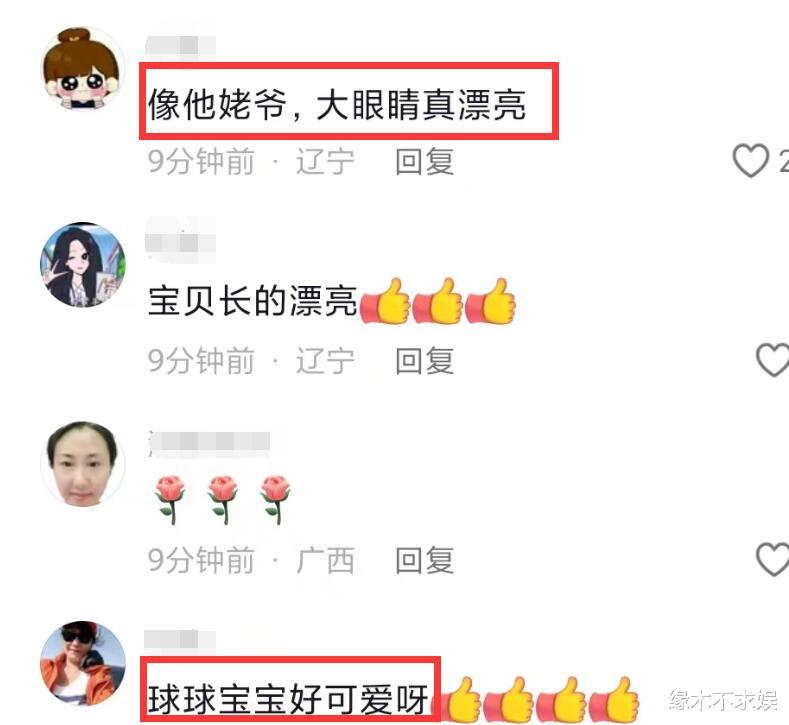
Task: Reply to the 宝贝长的漂亮 comment
Action: [x=425, y=361]
